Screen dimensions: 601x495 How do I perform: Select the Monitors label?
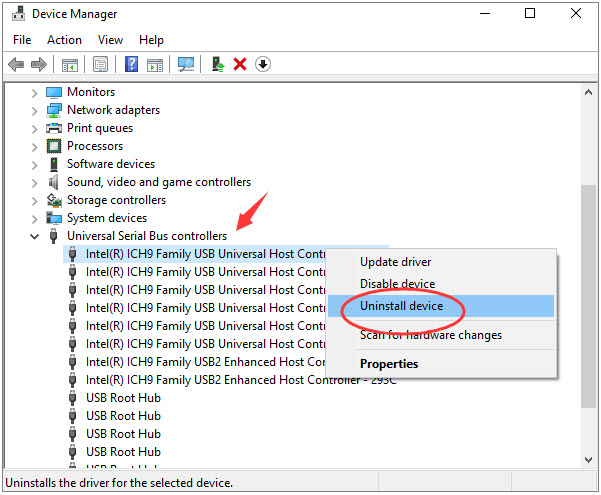(91, 92)
